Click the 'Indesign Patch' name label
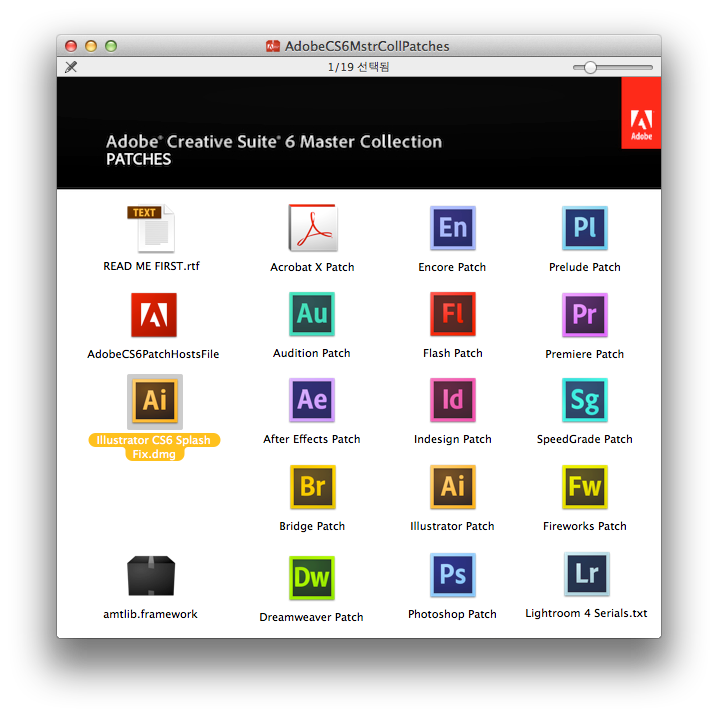This screenshot has height=717, width=718. 453,439
